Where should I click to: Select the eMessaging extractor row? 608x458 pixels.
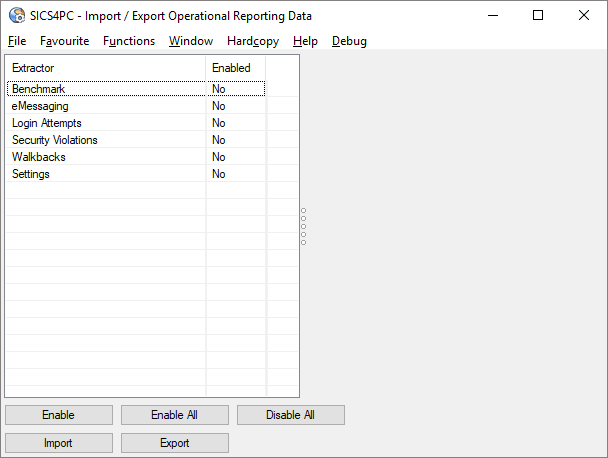pos(136,106)
